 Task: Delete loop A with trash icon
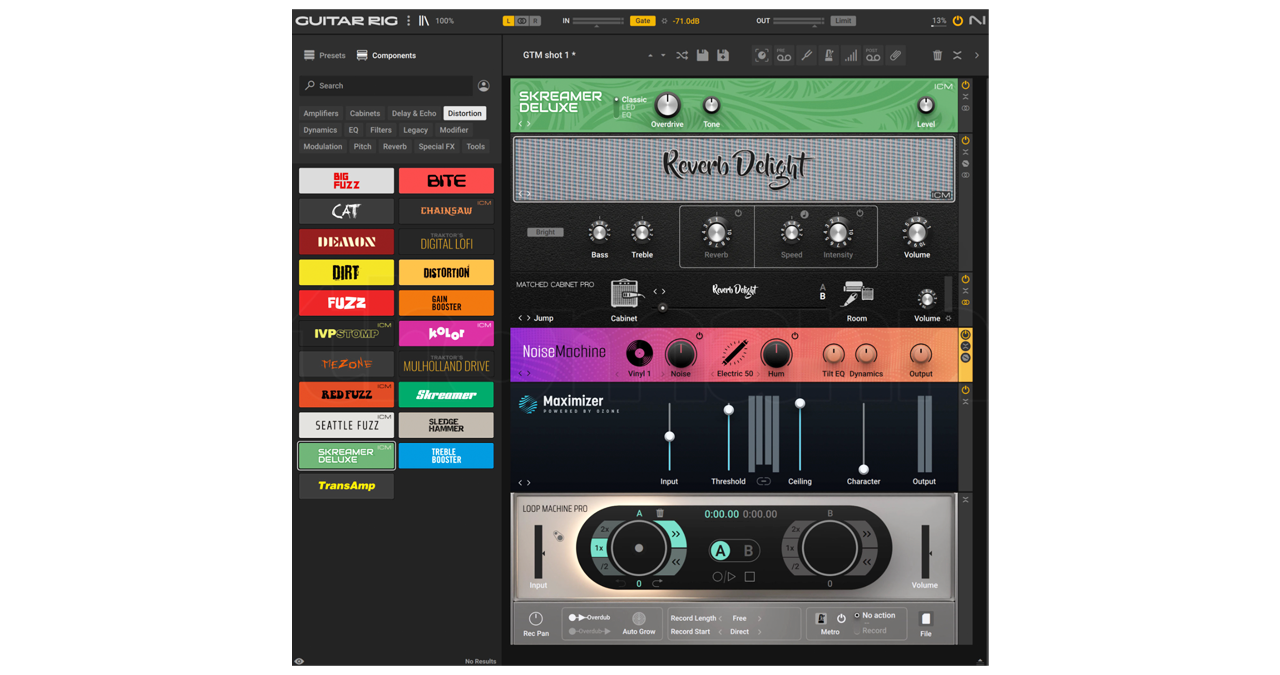pyautogui.click(x=660, y=514)
